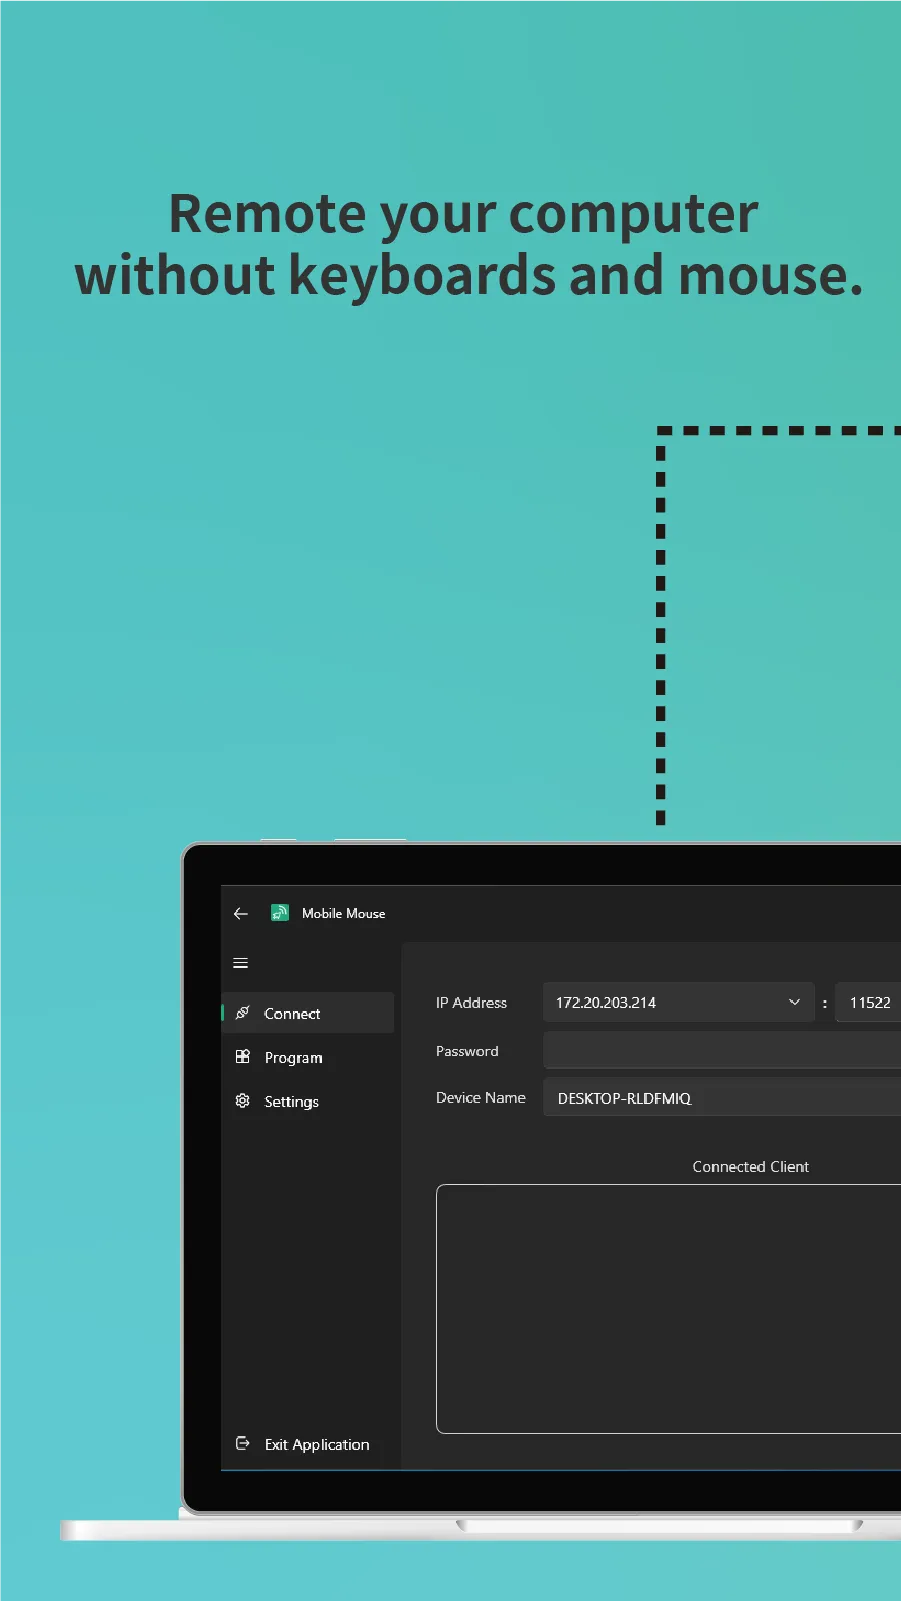Click the Mobile Mouse title text
901x1601 pixels.
343,913
